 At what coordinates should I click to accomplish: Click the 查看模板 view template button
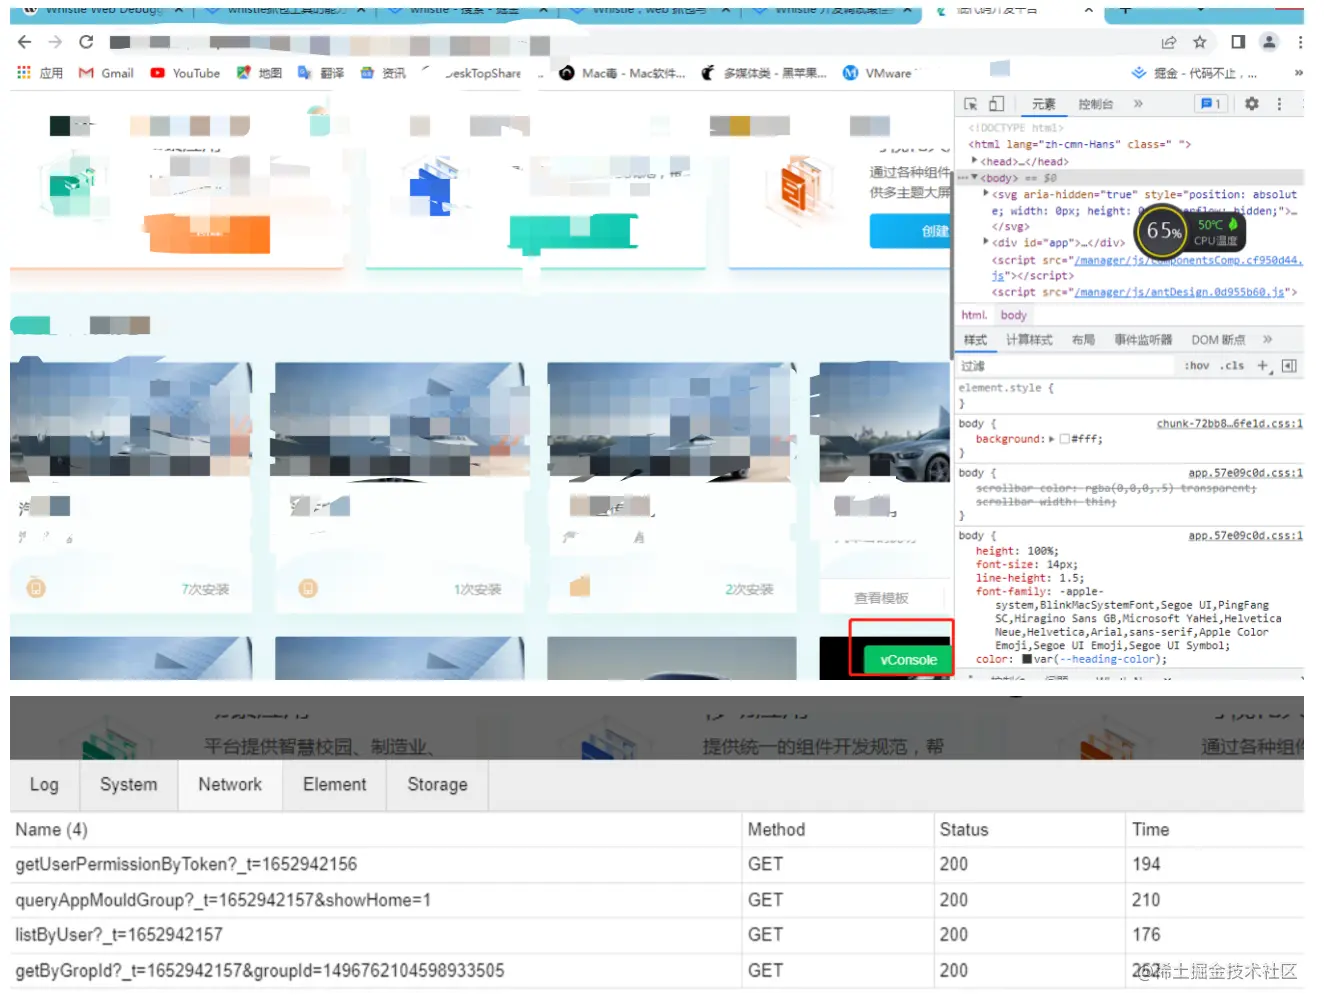tap(881, 598)
